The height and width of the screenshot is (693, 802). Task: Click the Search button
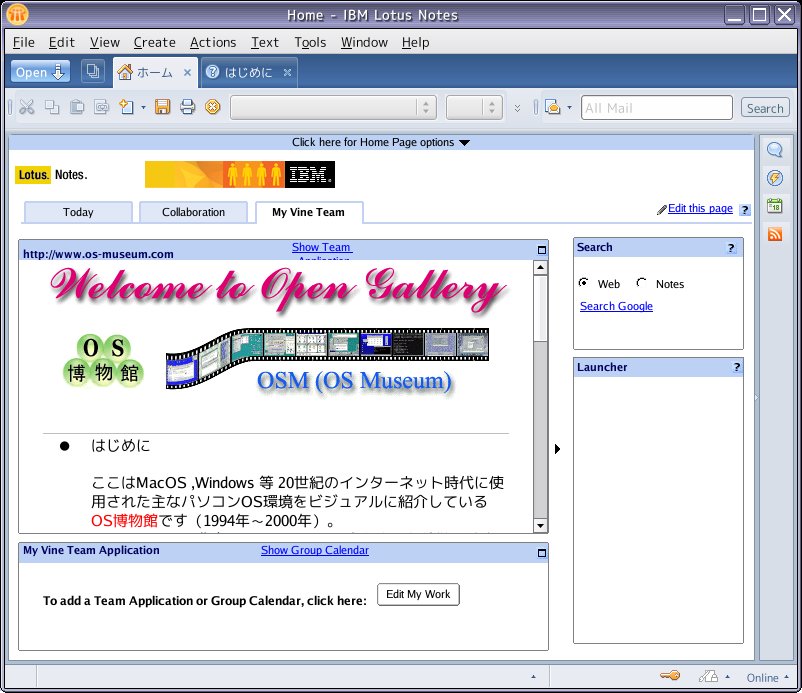pyautogui.click(x=765, y=108)
